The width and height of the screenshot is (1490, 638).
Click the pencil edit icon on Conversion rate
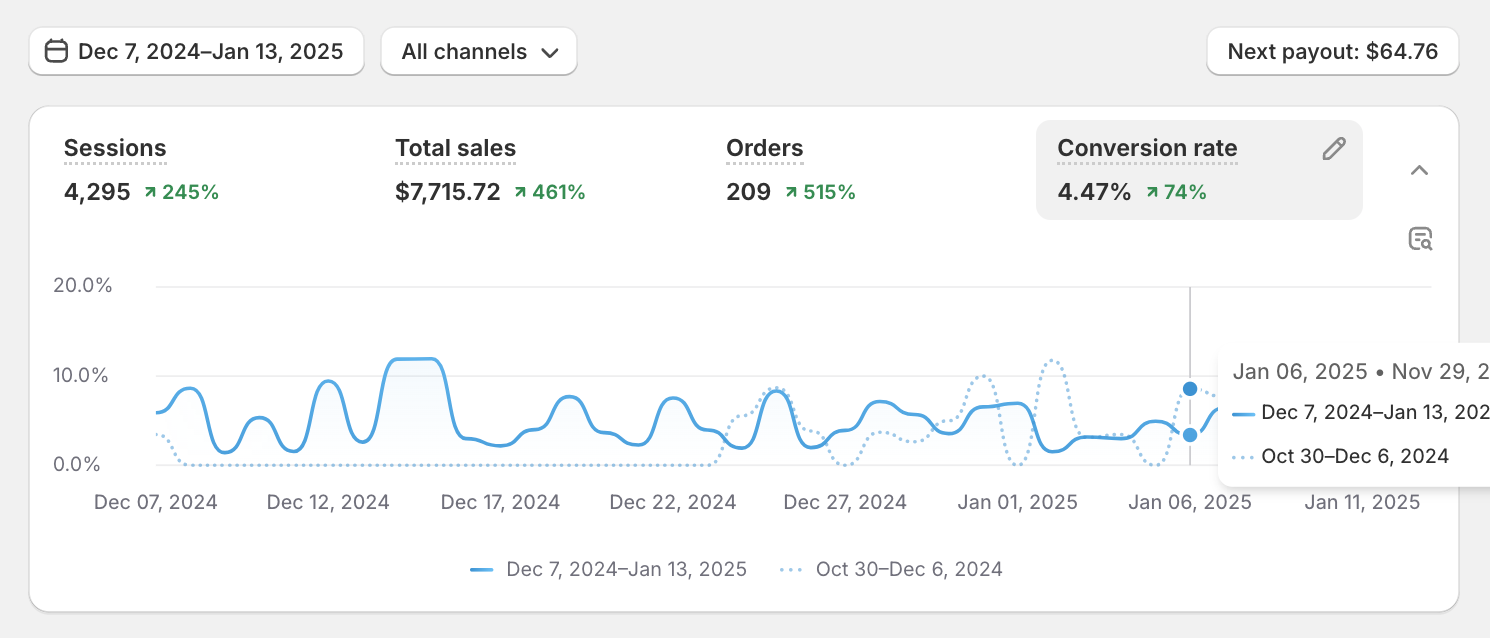(x=1334, y=150)
